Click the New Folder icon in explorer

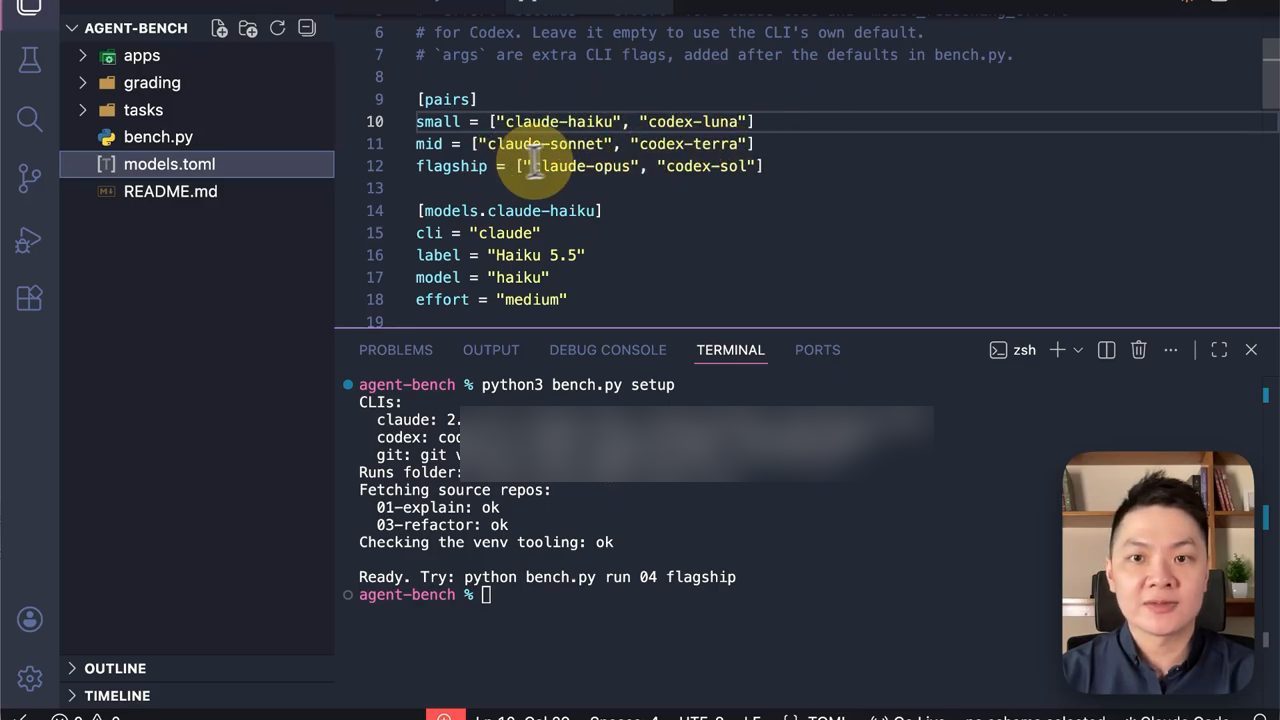[248, 28]
